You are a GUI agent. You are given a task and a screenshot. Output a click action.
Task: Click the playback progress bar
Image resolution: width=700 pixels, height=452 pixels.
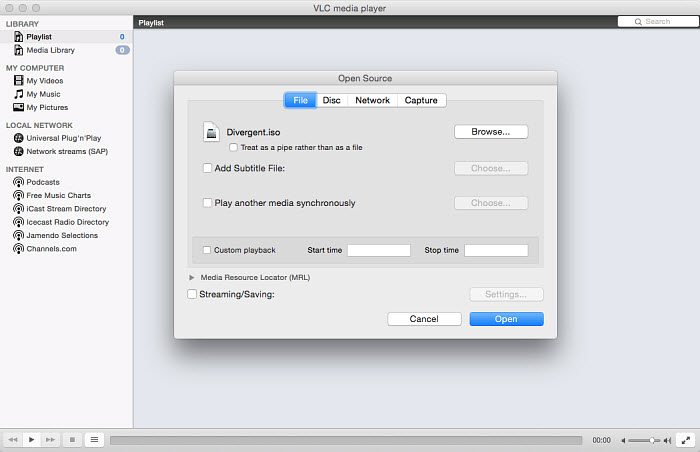(x=346, y=440)
